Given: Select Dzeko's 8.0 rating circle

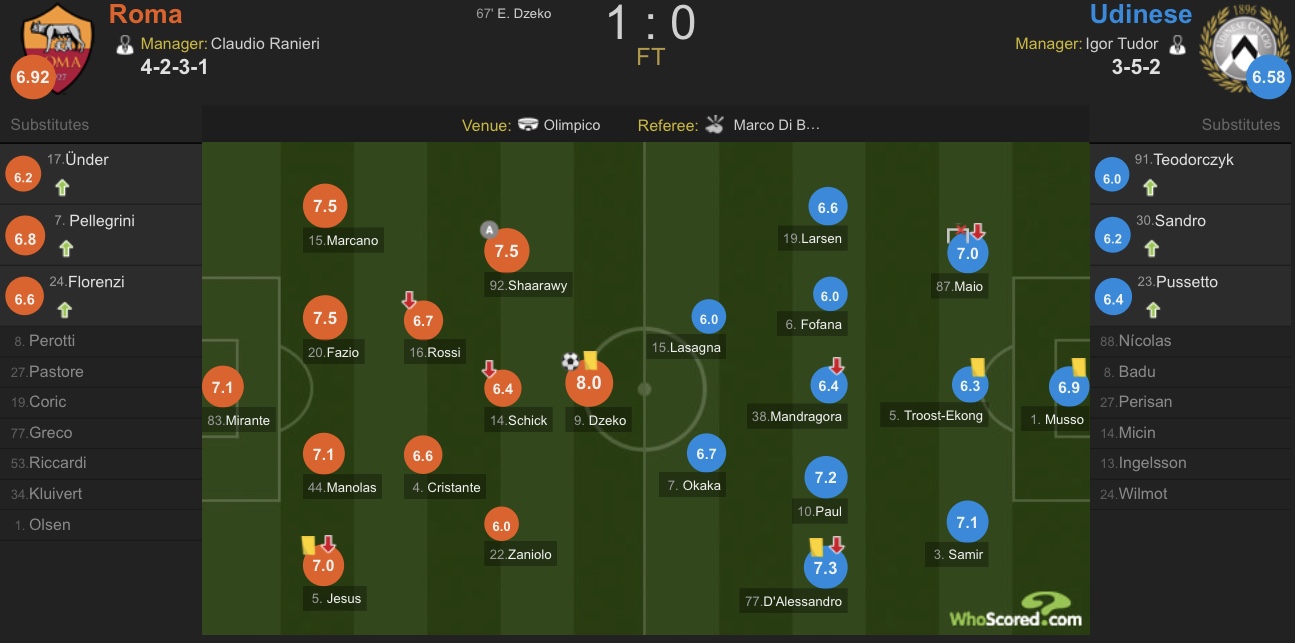Looking at the screenshot, I should 589,382.
